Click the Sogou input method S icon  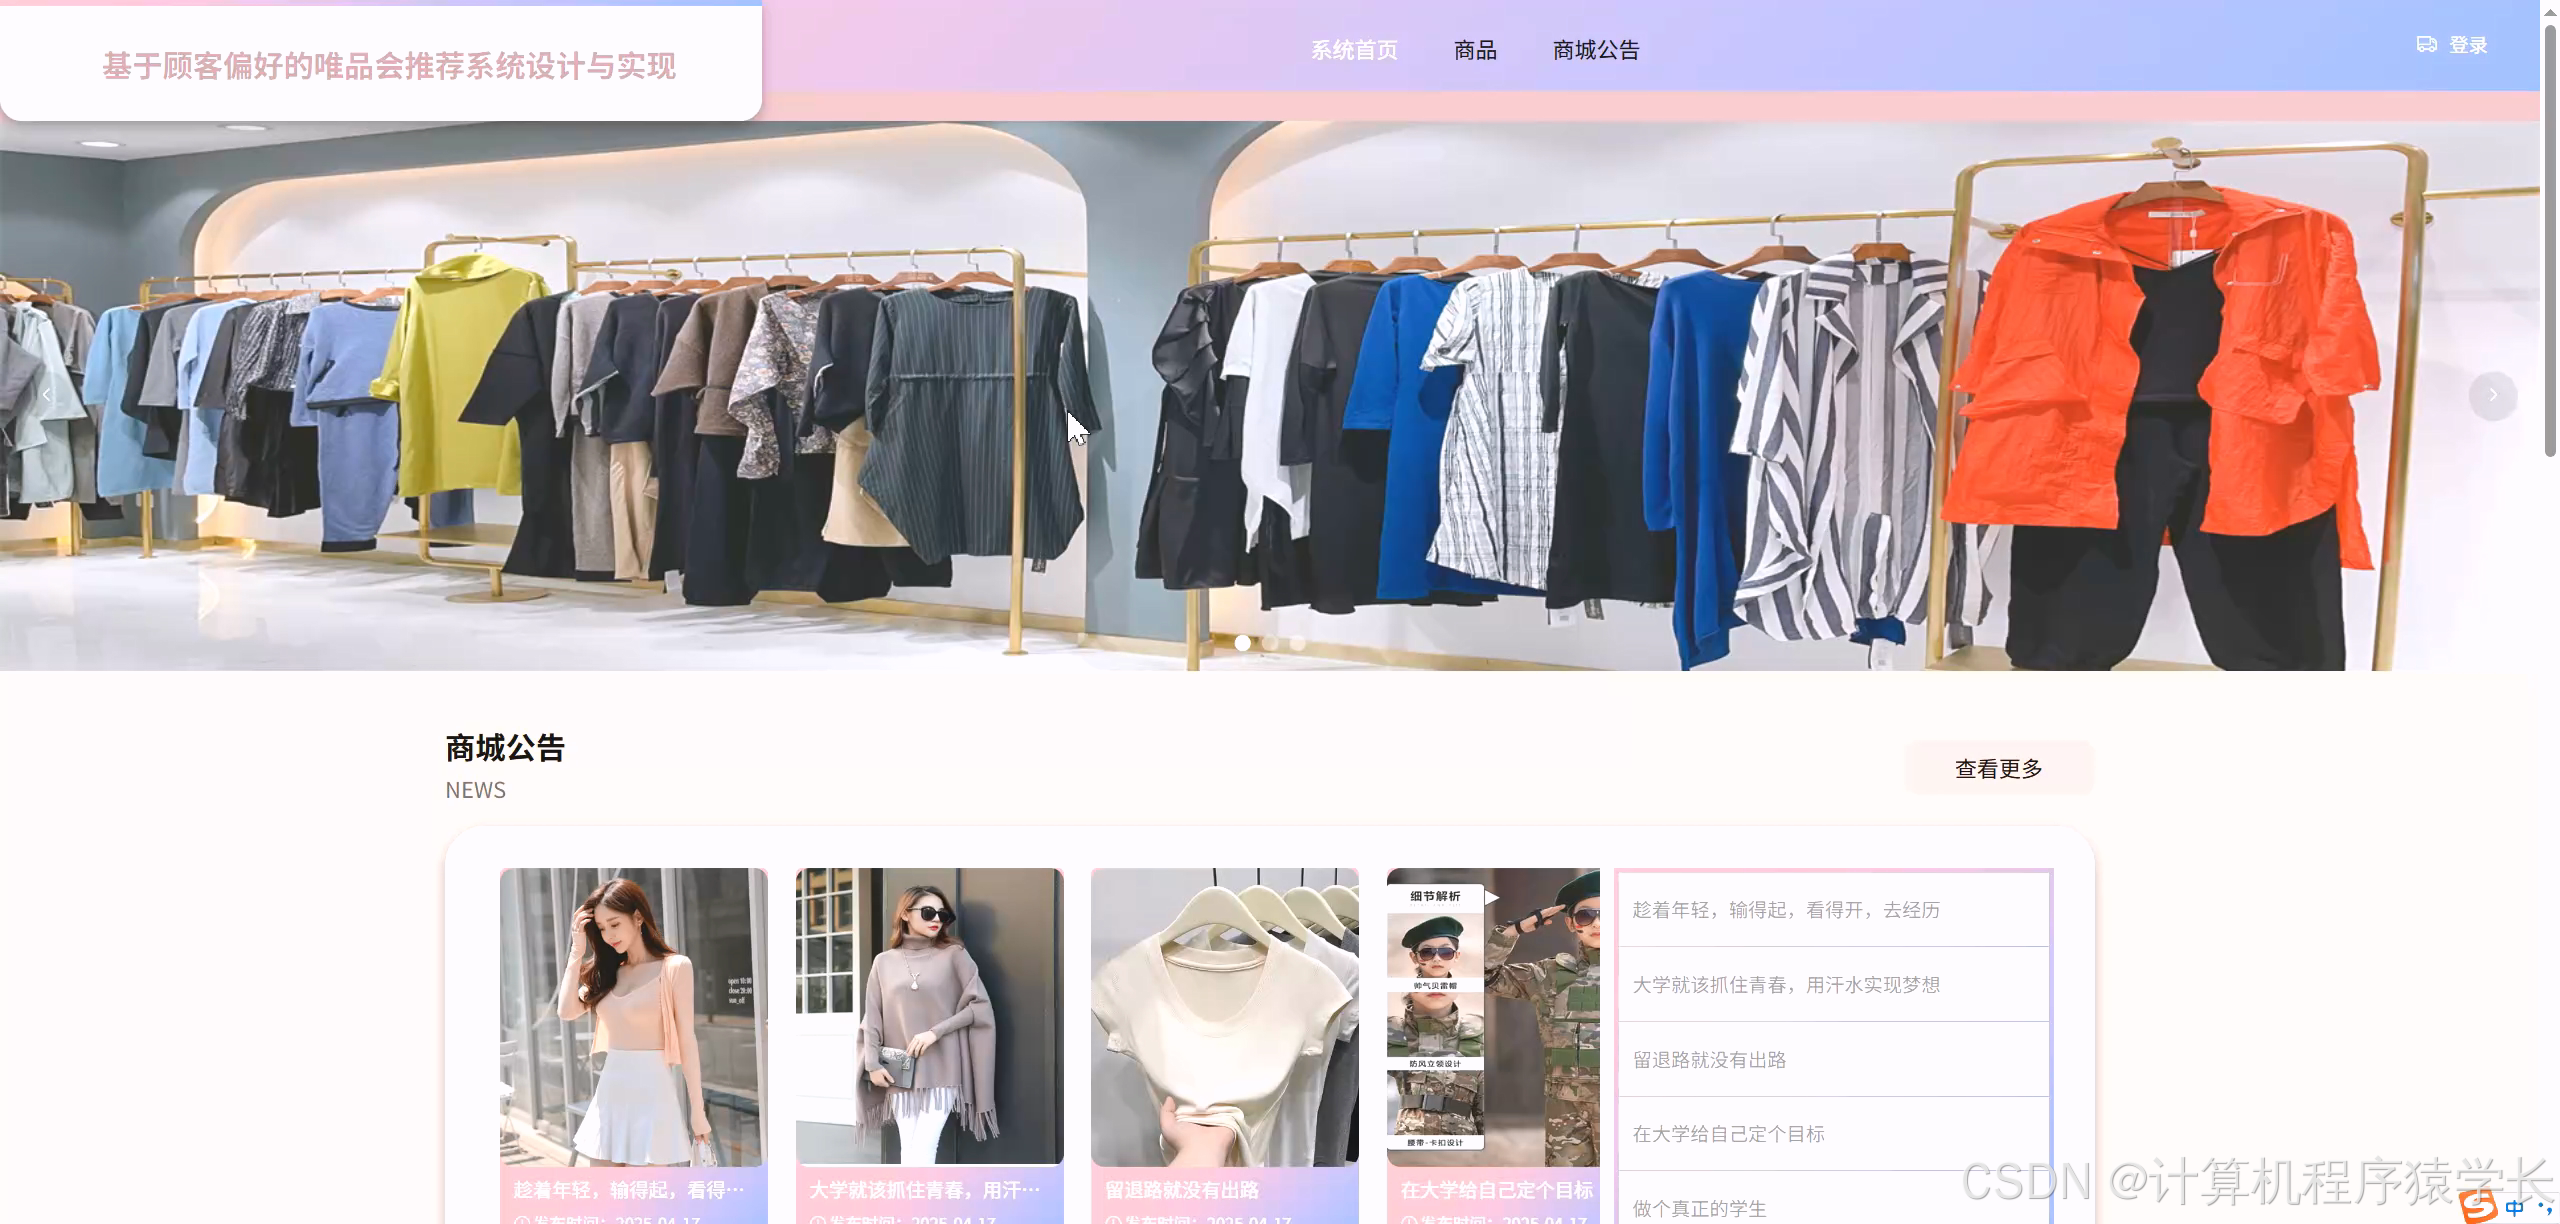2479,1207
